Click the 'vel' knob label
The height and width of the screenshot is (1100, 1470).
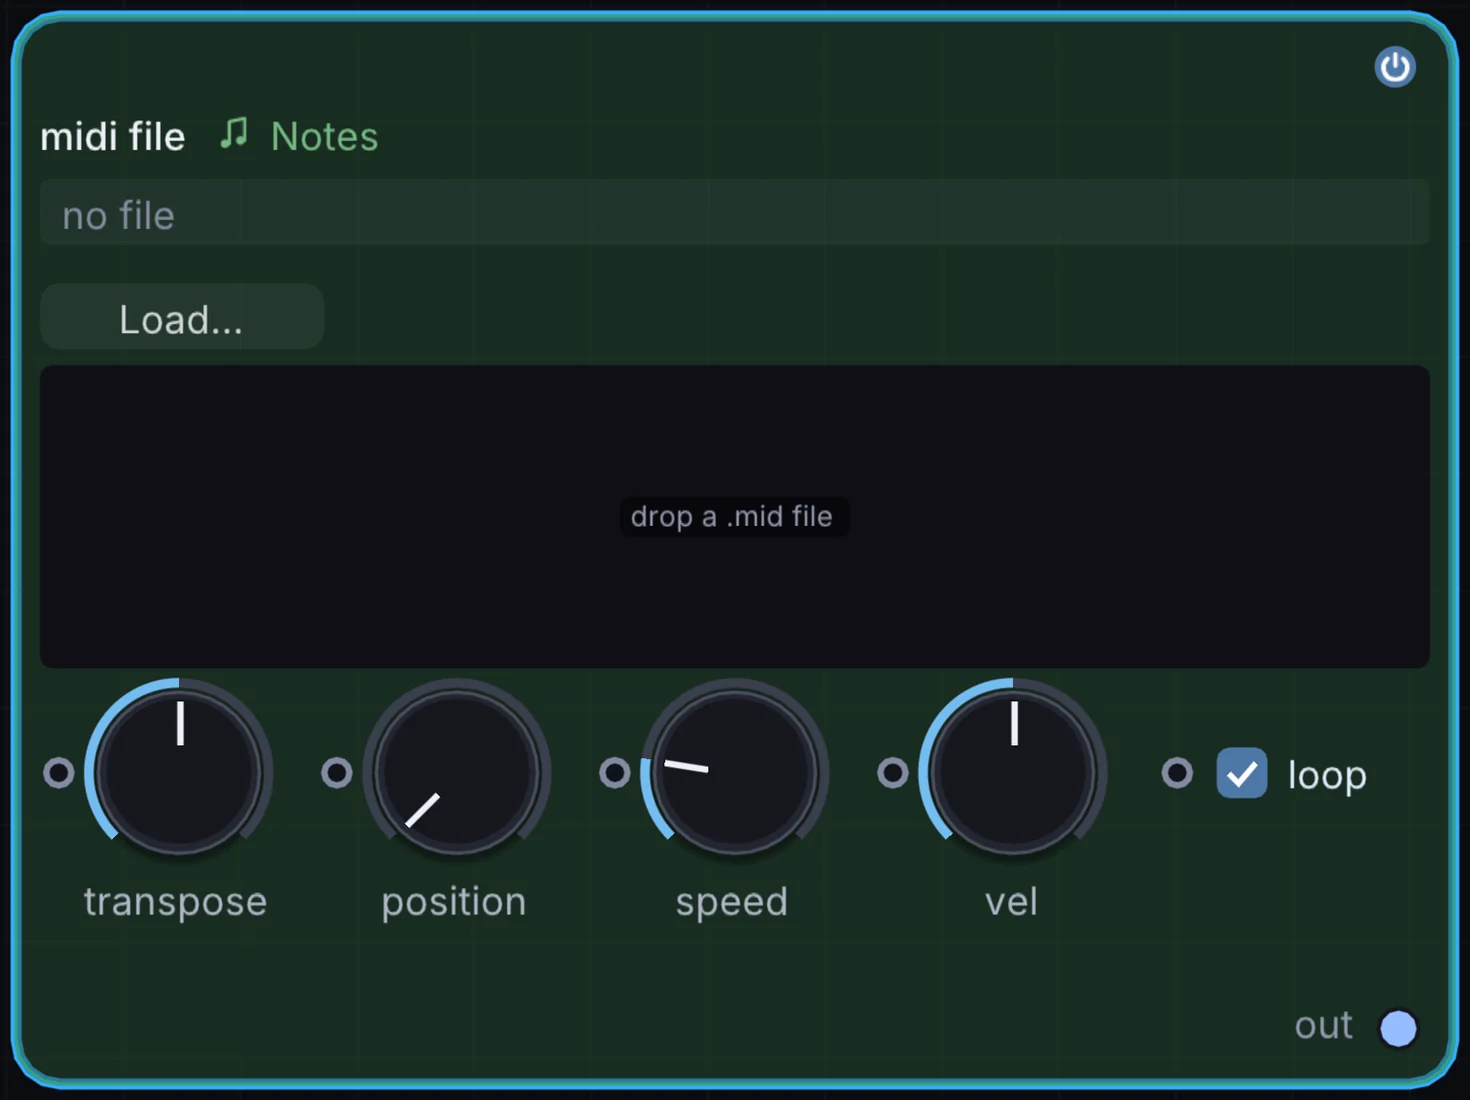coord(1011,902)
